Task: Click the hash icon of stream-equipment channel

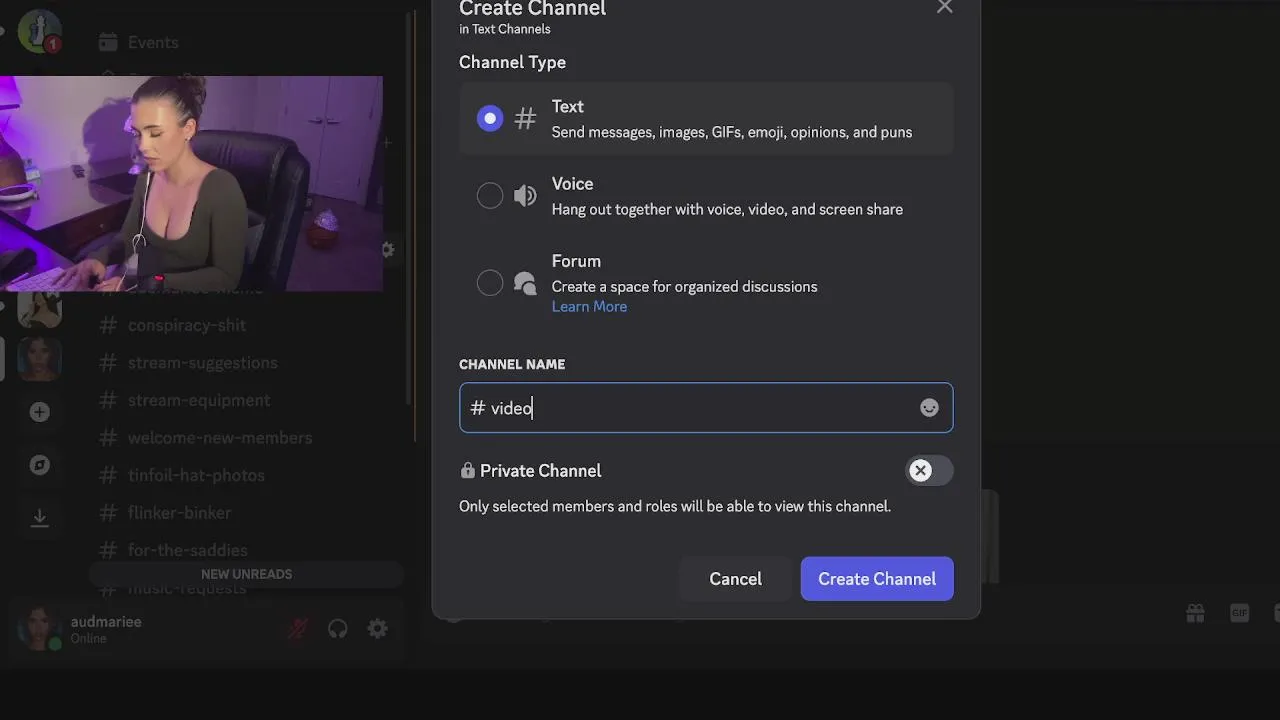Action: 108,400
